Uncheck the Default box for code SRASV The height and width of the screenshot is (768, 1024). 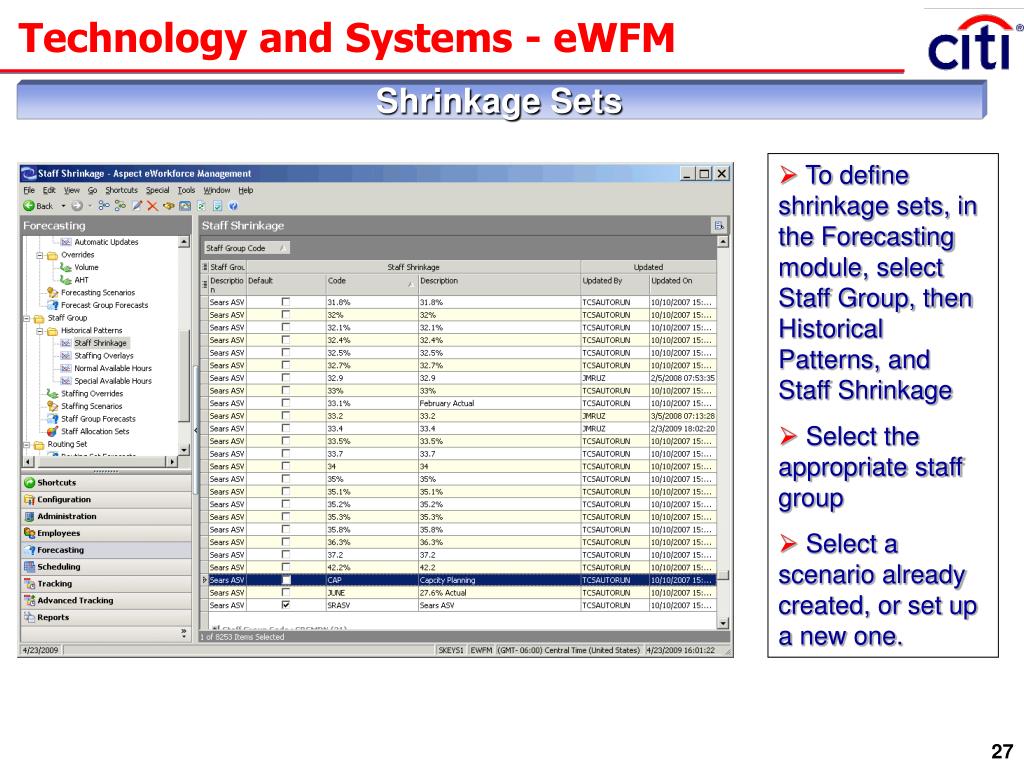click(x=285, y=605)
